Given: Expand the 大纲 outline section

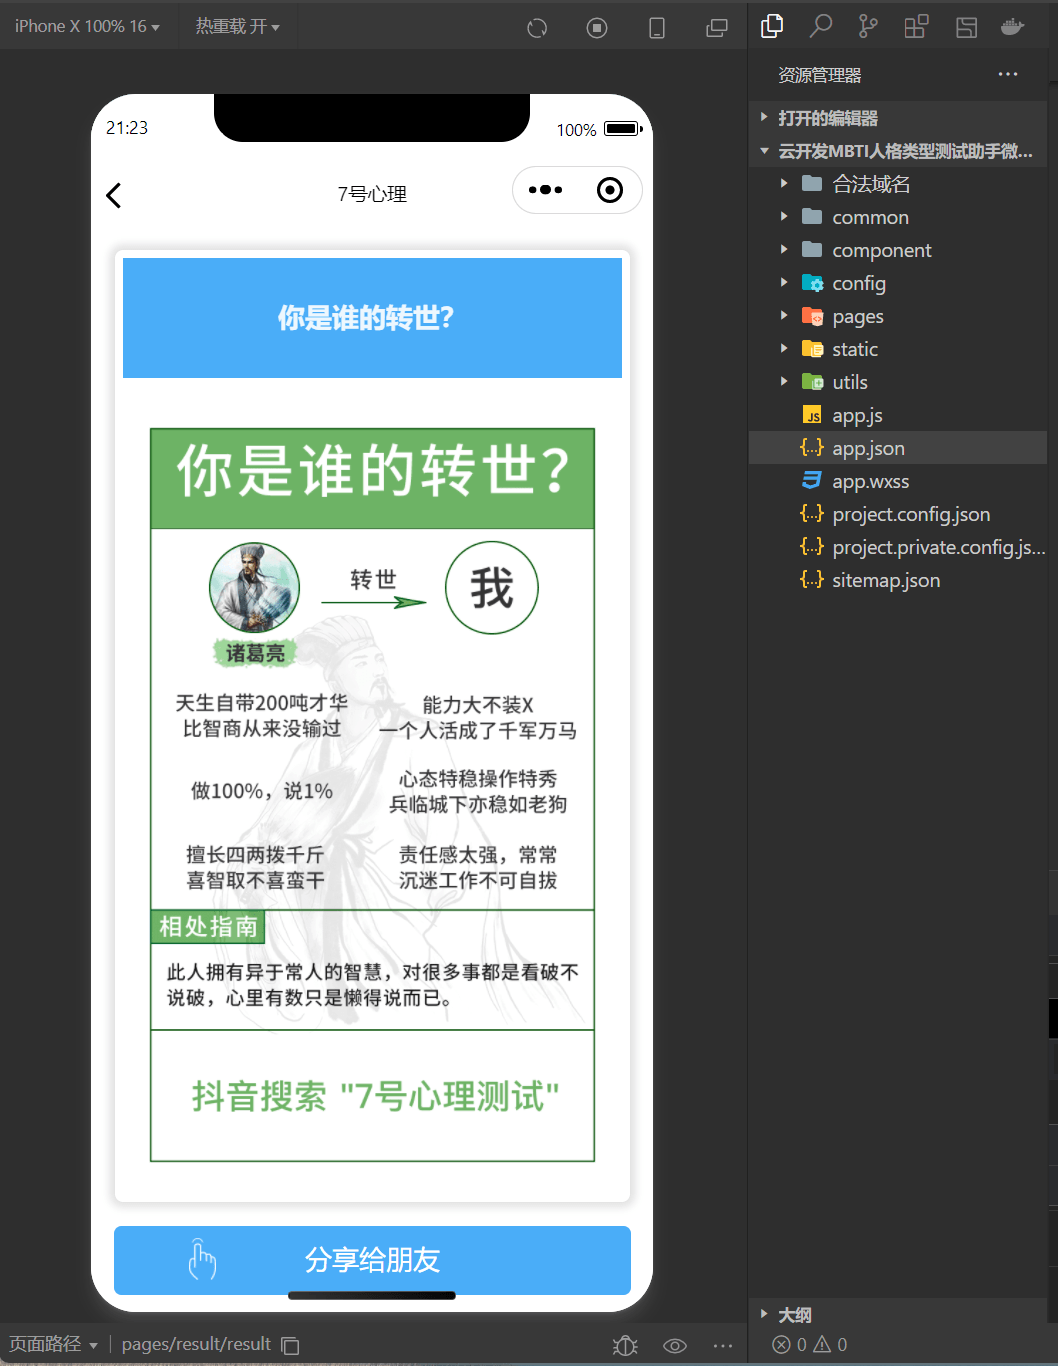Looking at the screenshot, I should (x=898, y=1314).
